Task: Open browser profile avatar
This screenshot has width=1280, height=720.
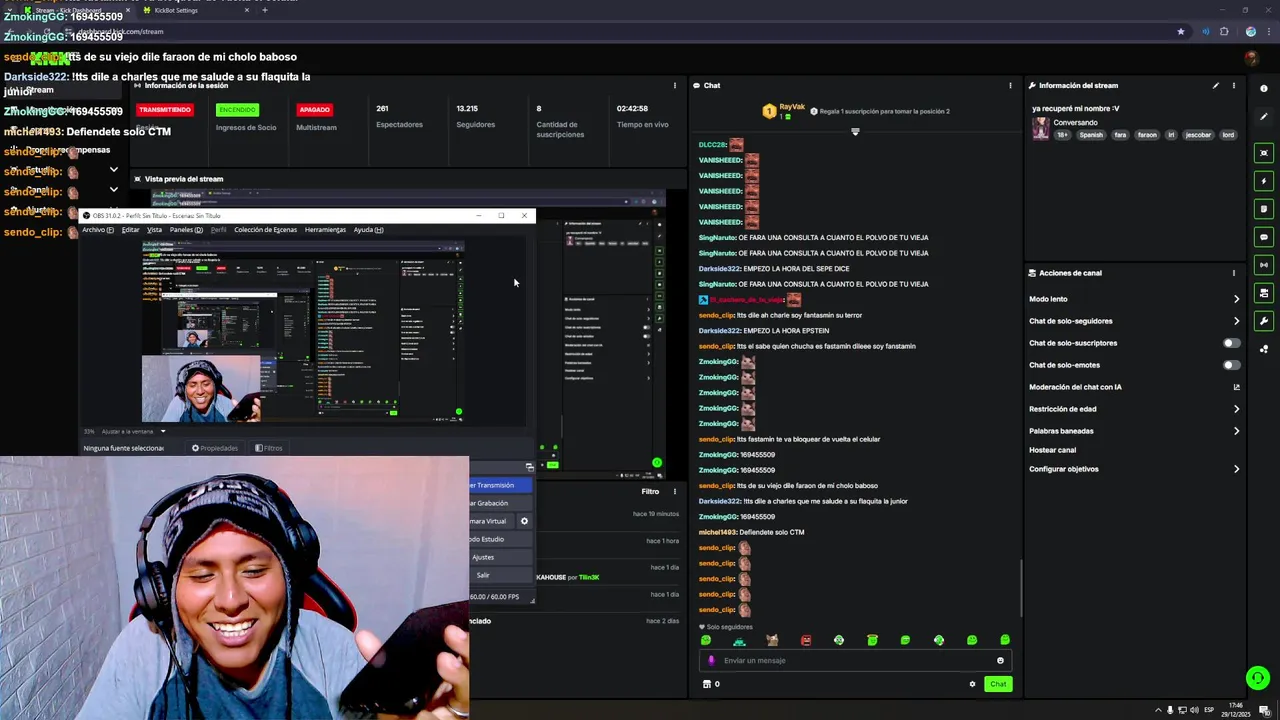Action: point(1250,31)
